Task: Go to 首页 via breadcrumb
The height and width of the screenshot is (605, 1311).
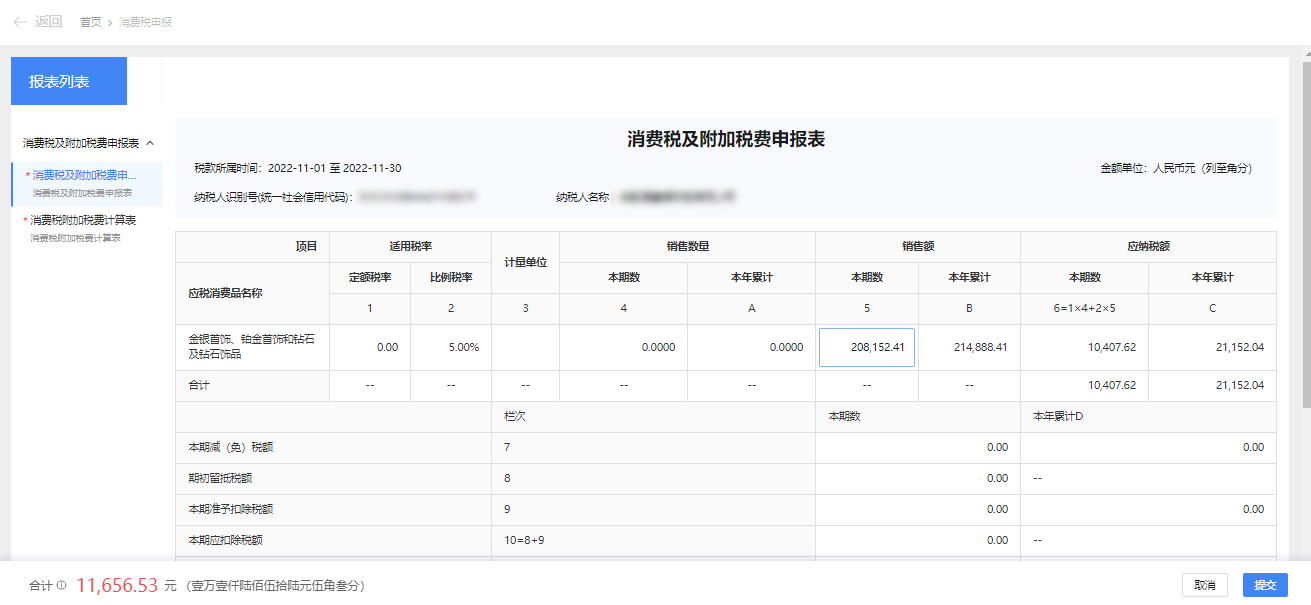Action: click(x=90, y=22)
